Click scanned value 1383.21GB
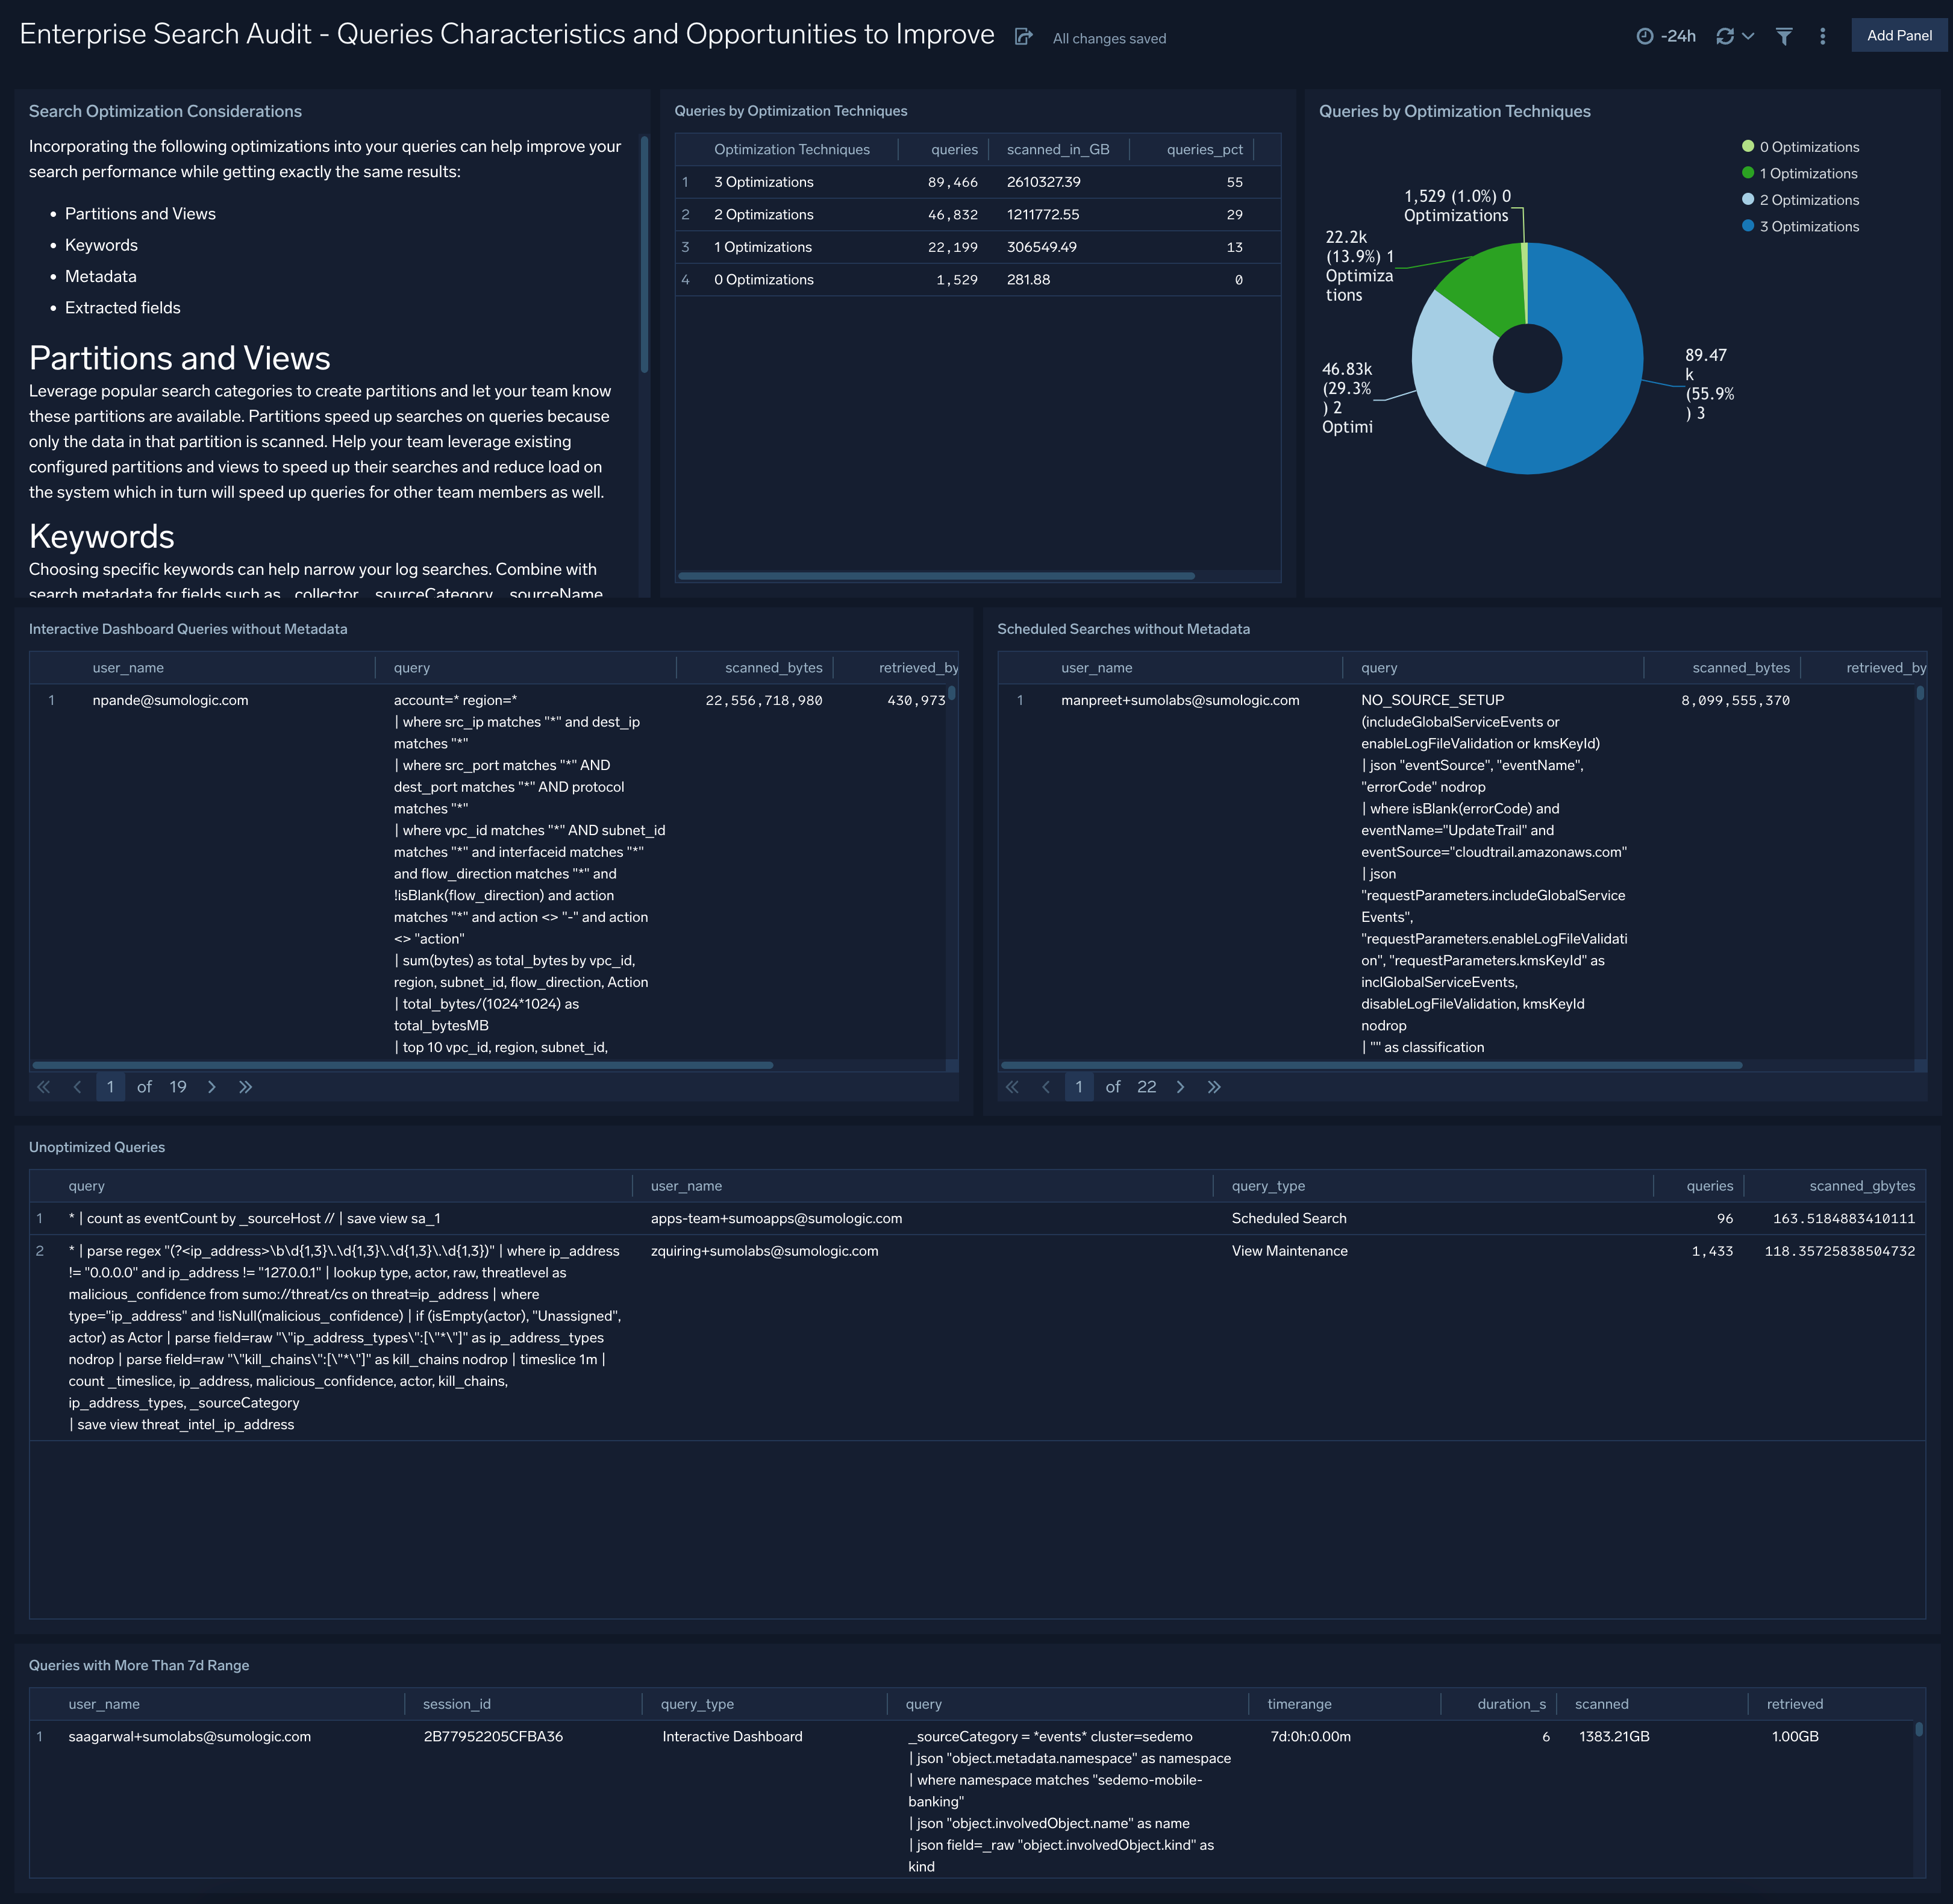 1614,1737
